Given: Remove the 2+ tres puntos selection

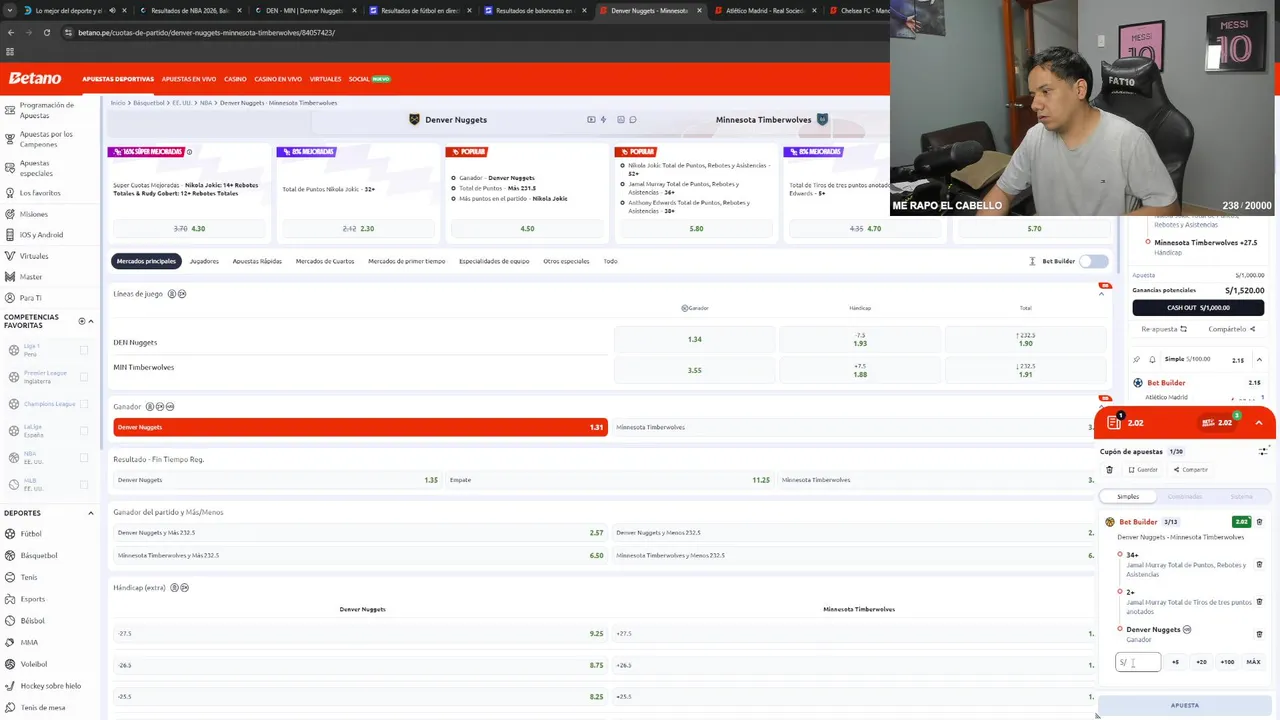Looking at the screenshot, I should coord(1259,602).
